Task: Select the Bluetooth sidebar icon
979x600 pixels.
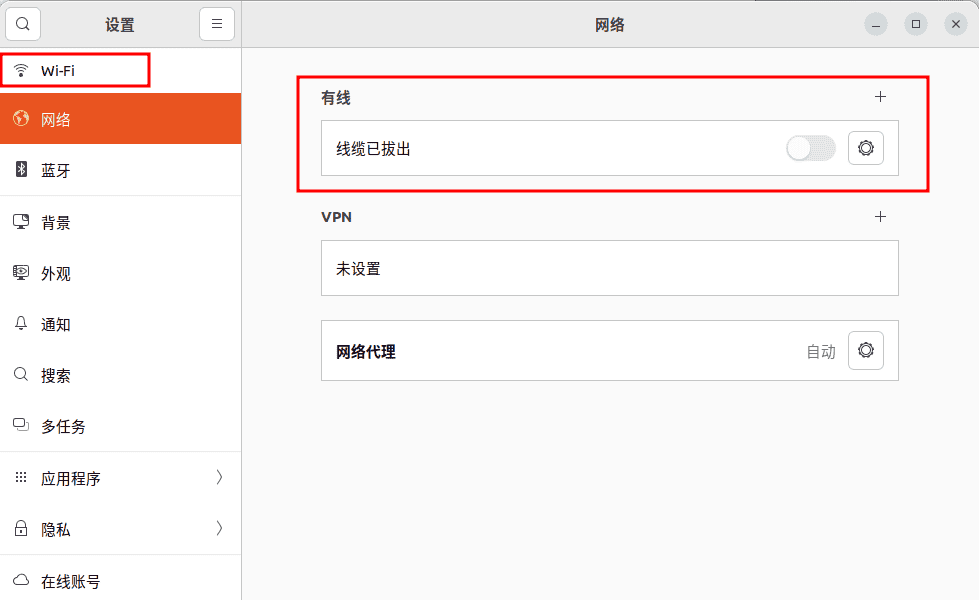Action: pos(22,170)
